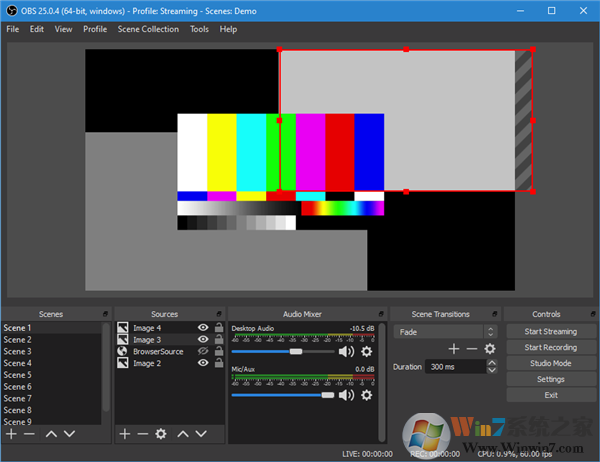Screen dimensions: 600x462
Task: Add a new source with plus icon
Action: [x=124, y=434]
